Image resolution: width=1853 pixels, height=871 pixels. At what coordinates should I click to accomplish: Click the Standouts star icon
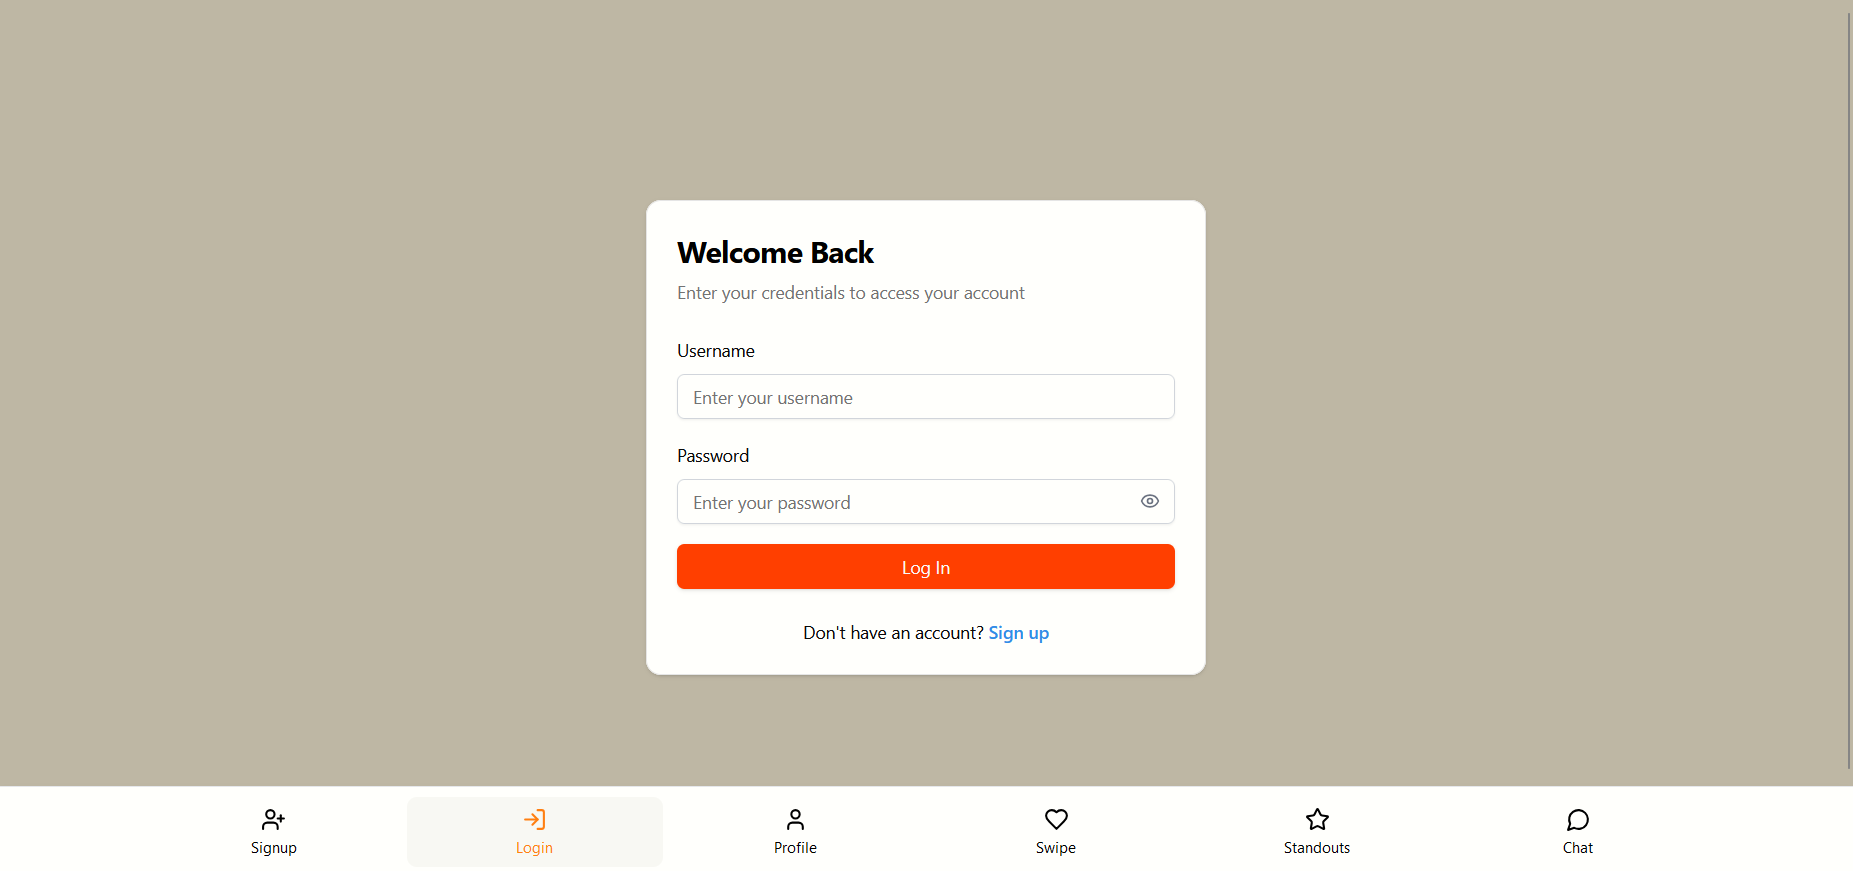tap(1317, 820)
